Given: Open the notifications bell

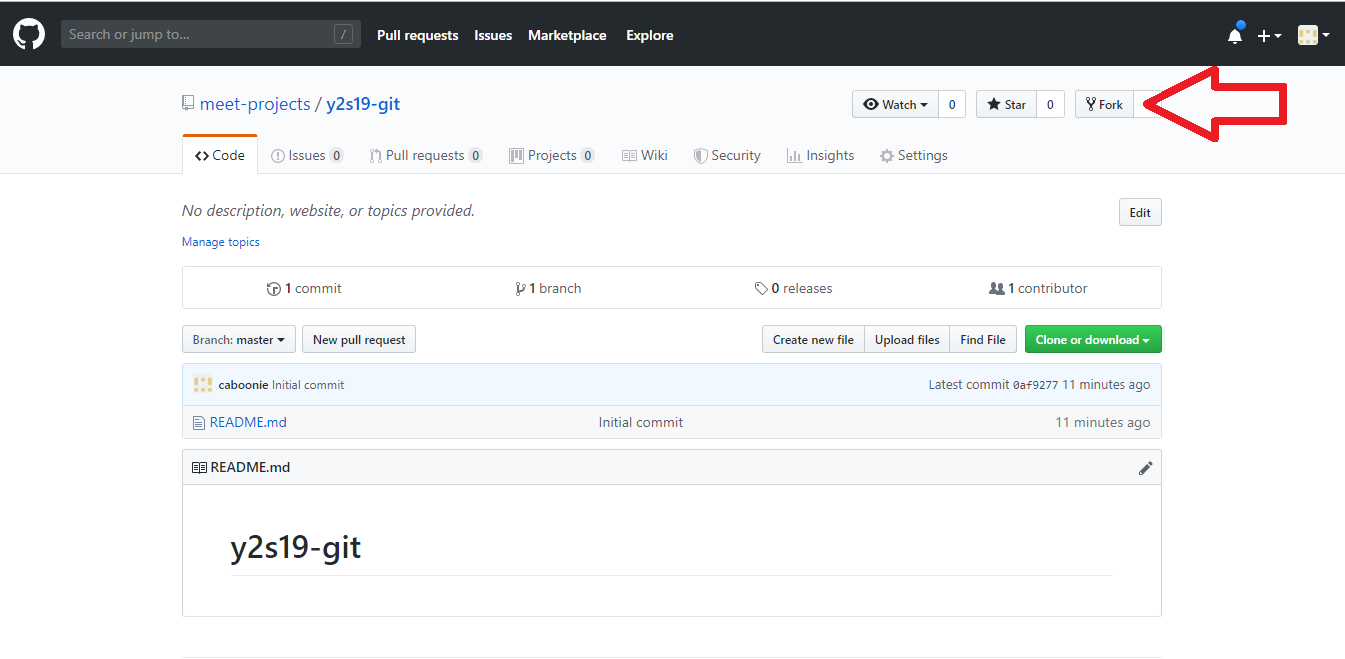Looking at the screenshot, I should [1235, 35].
